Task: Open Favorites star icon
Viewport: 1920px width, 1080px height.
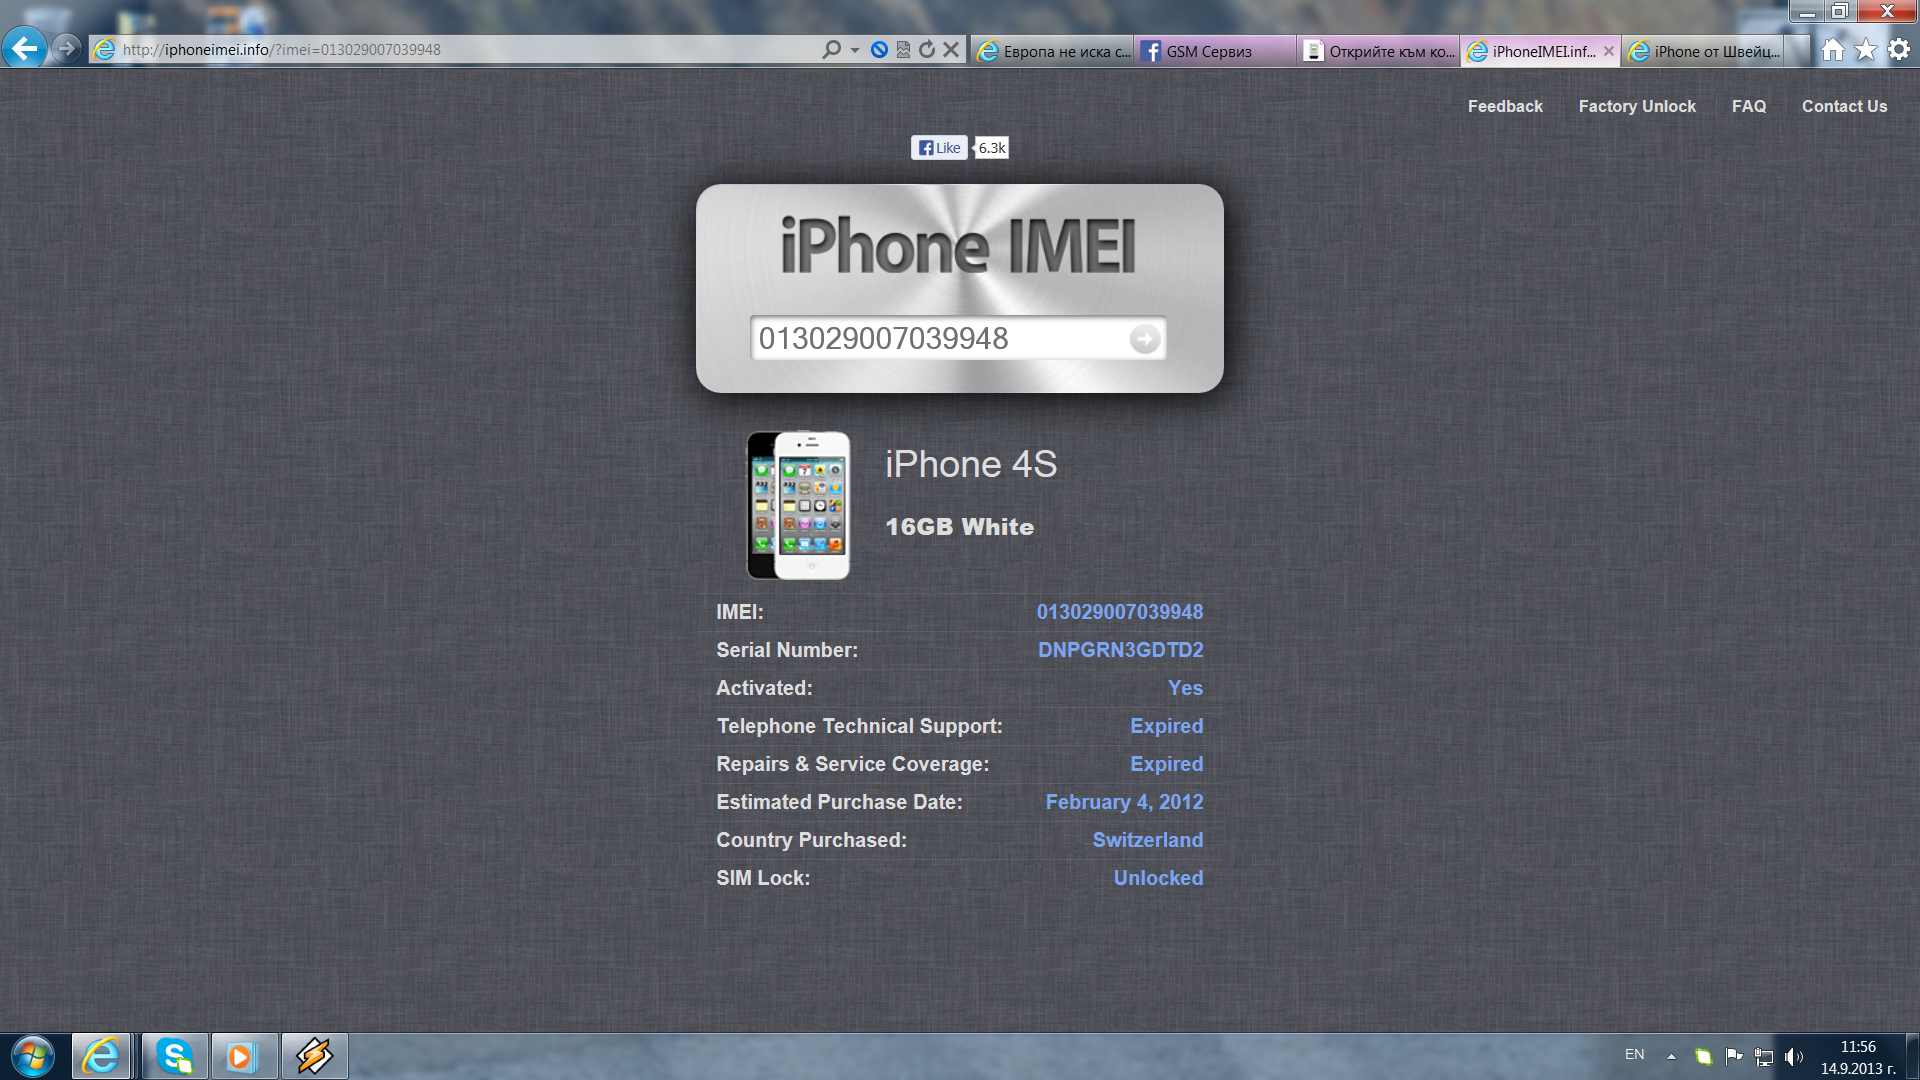Action: click(1866, 49)
